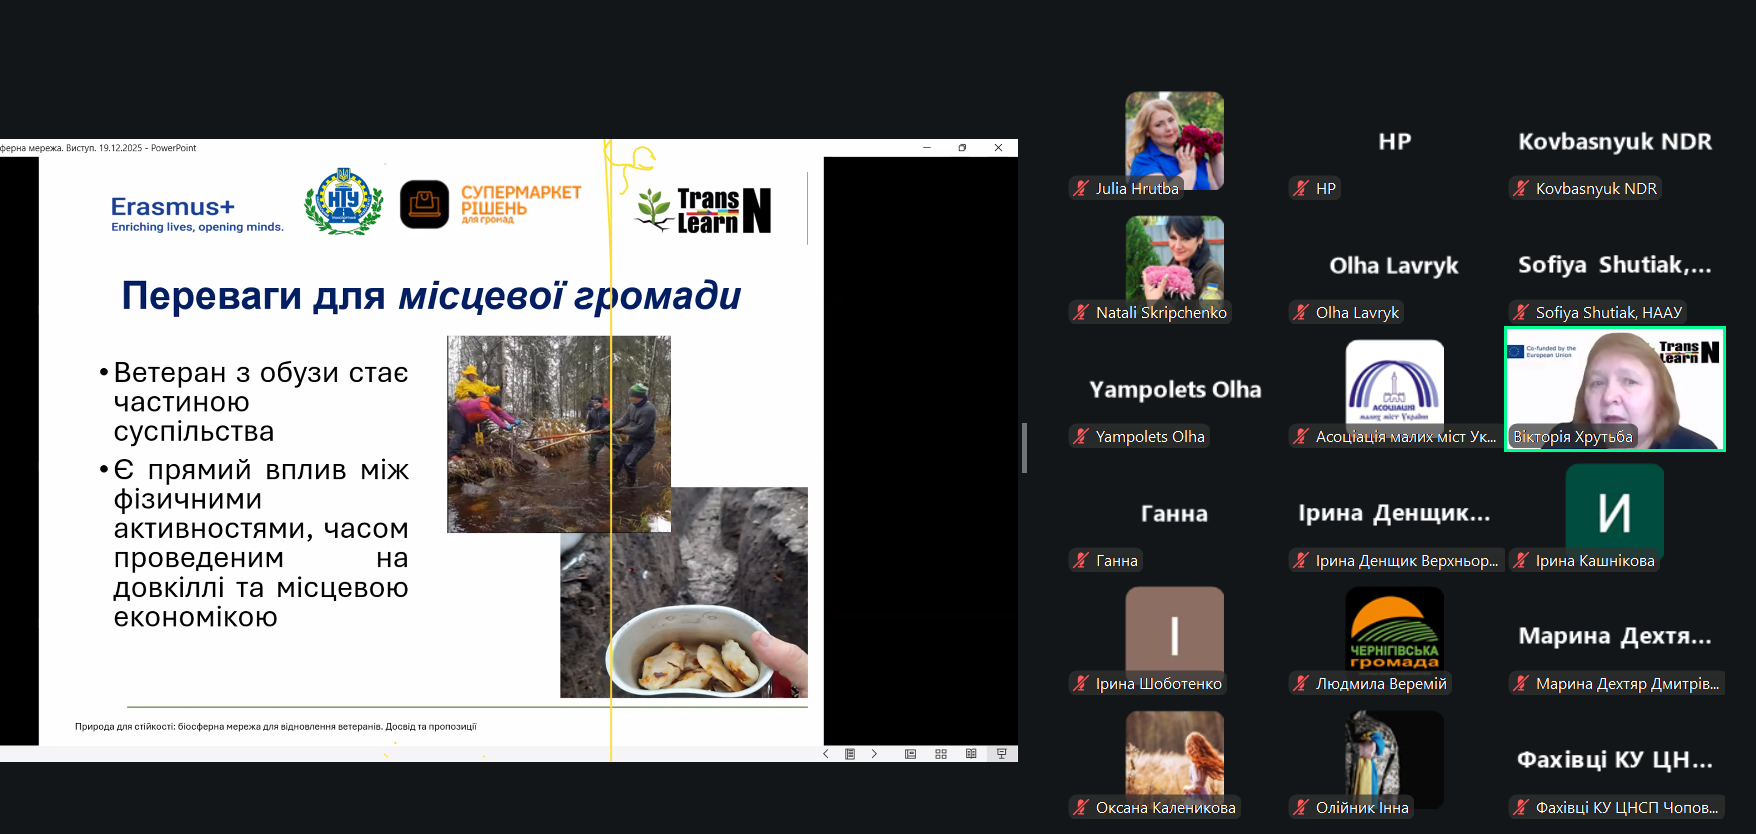
Task: Open Slide Sorter grid view
Action: tap(941, 754)
